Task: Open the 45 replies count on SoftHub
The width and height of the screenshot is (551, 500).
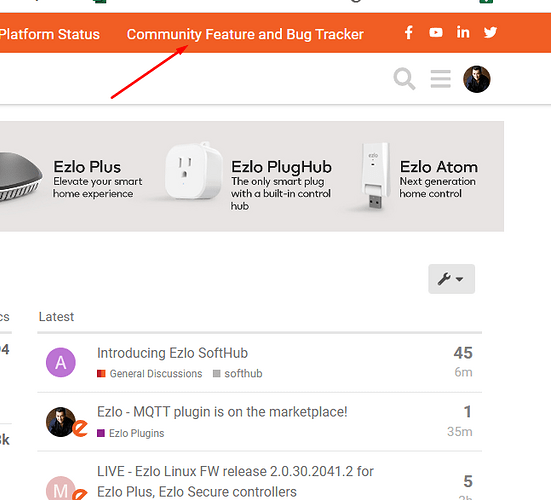Action: (x=463, y=353)
